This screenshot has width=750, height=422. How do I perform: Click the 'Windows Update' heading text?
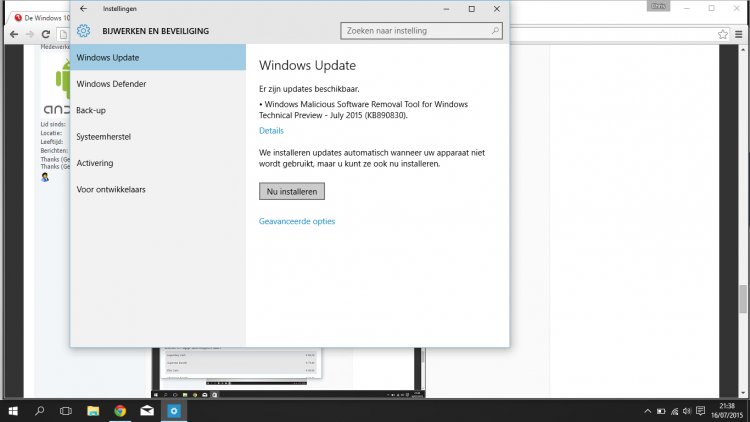pos(308,65)
